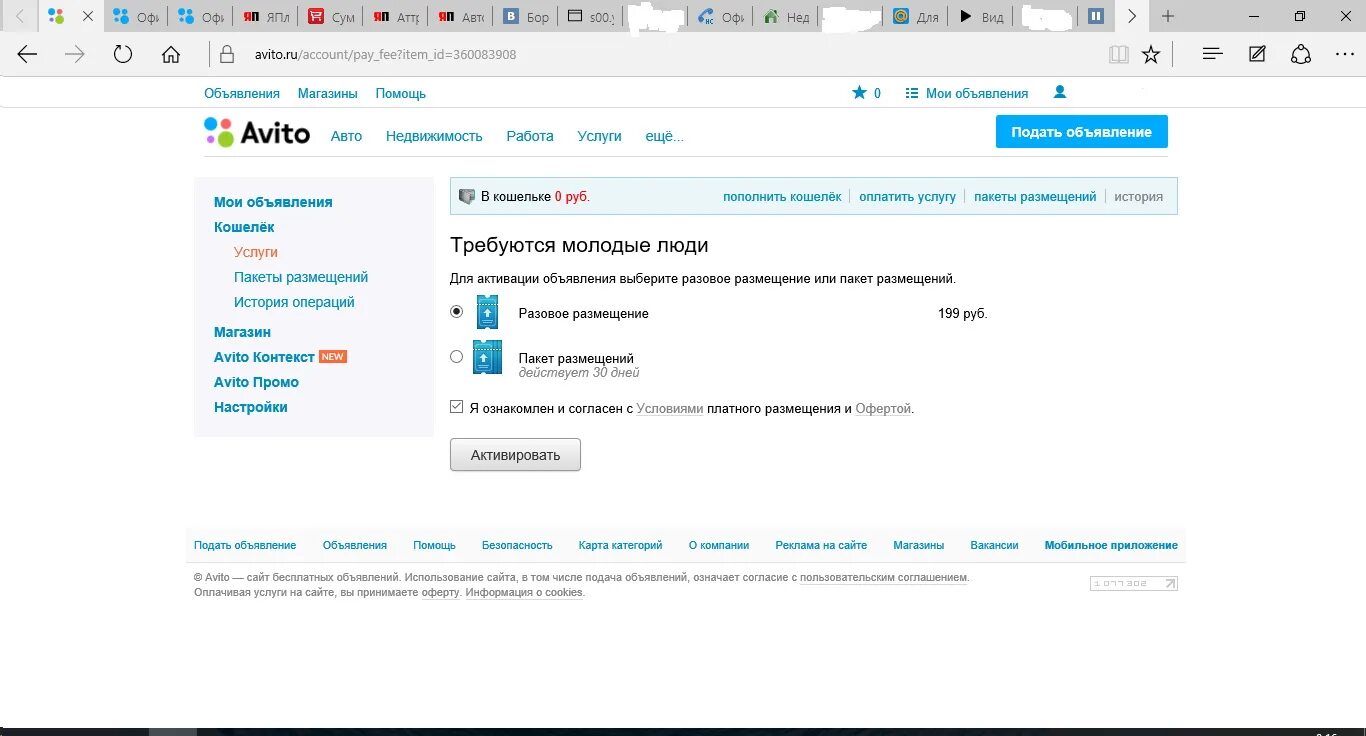Open Объявления in top navigation
This screenshot has height=736, width=1366.
(242, 93)
